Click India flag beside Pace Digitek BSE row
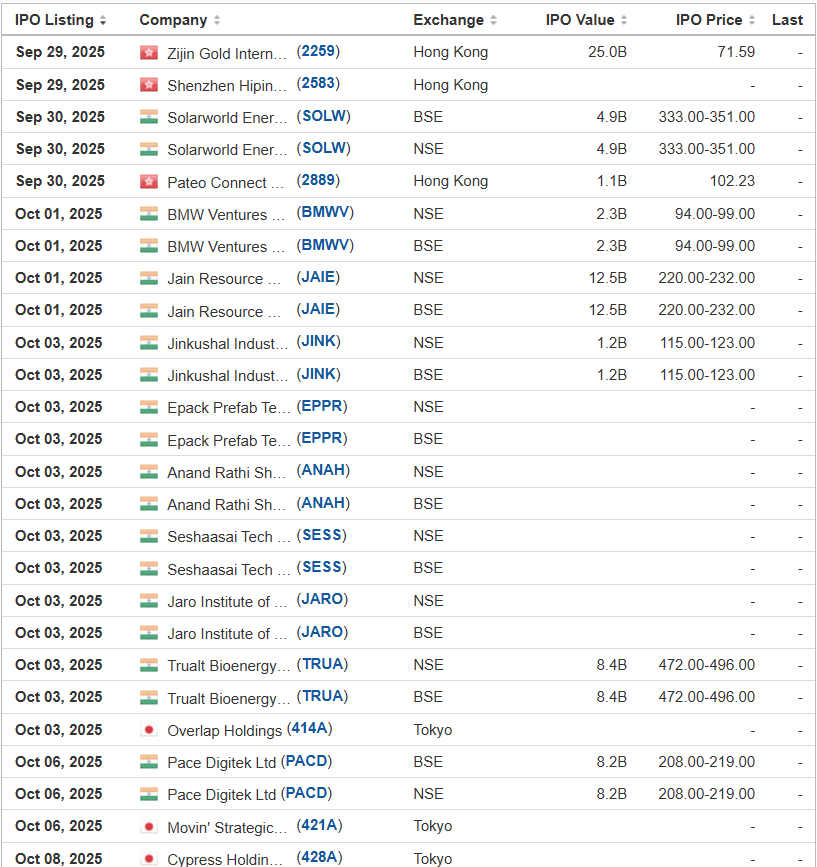 149,762
